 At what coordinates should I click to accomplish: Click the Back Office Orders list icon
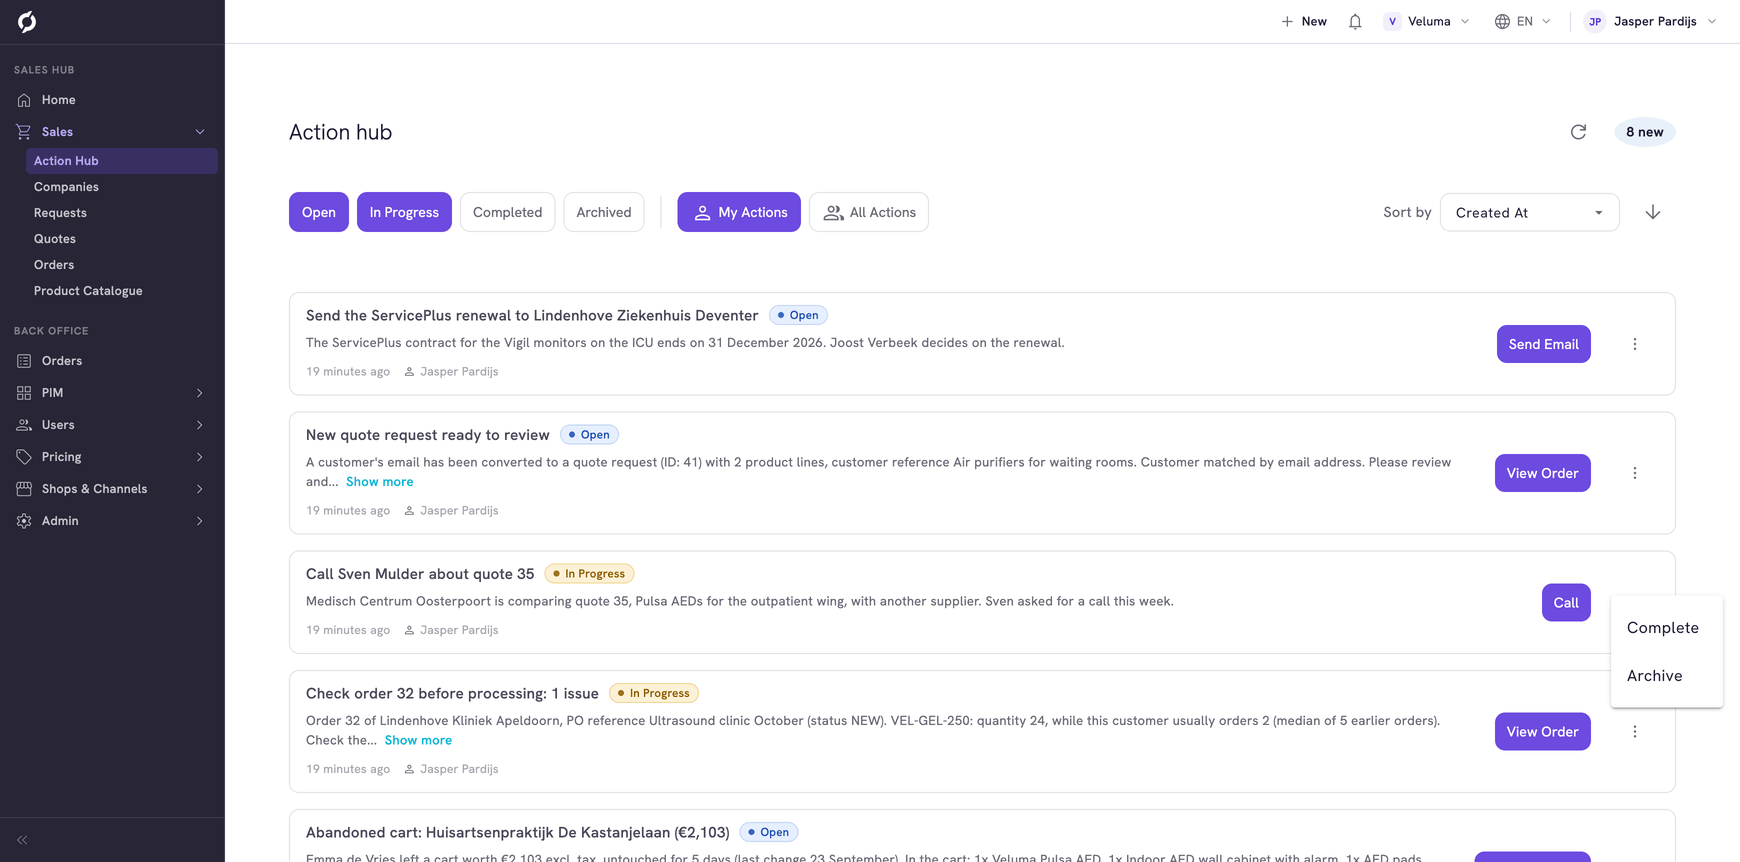point(24,361)
